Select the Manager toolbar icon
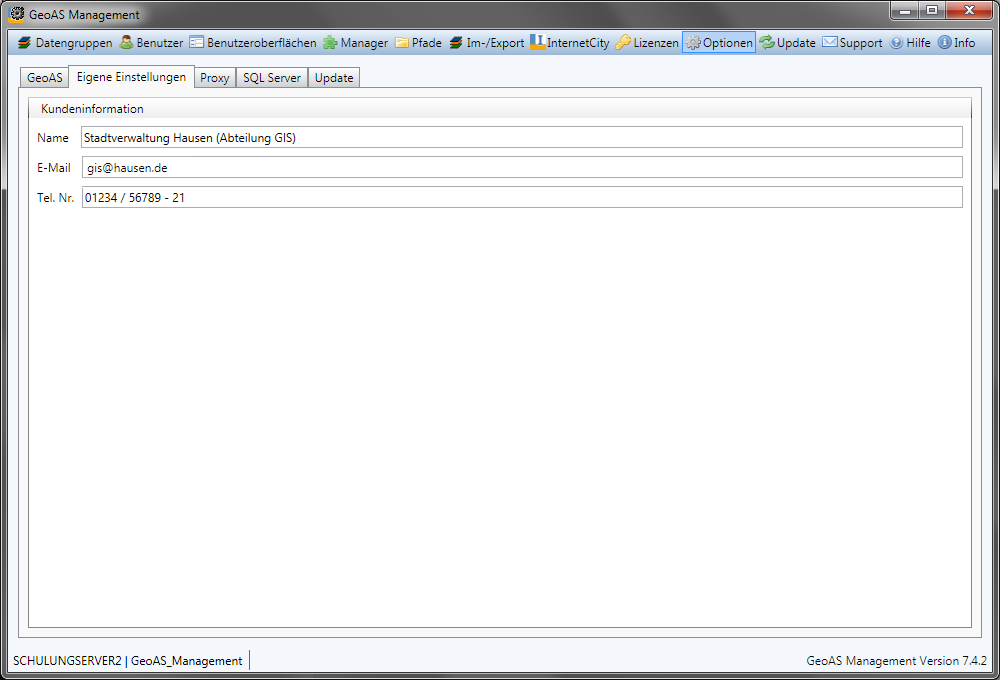The height and width of the screenshot is (680, 1000). tap(330, 43)
